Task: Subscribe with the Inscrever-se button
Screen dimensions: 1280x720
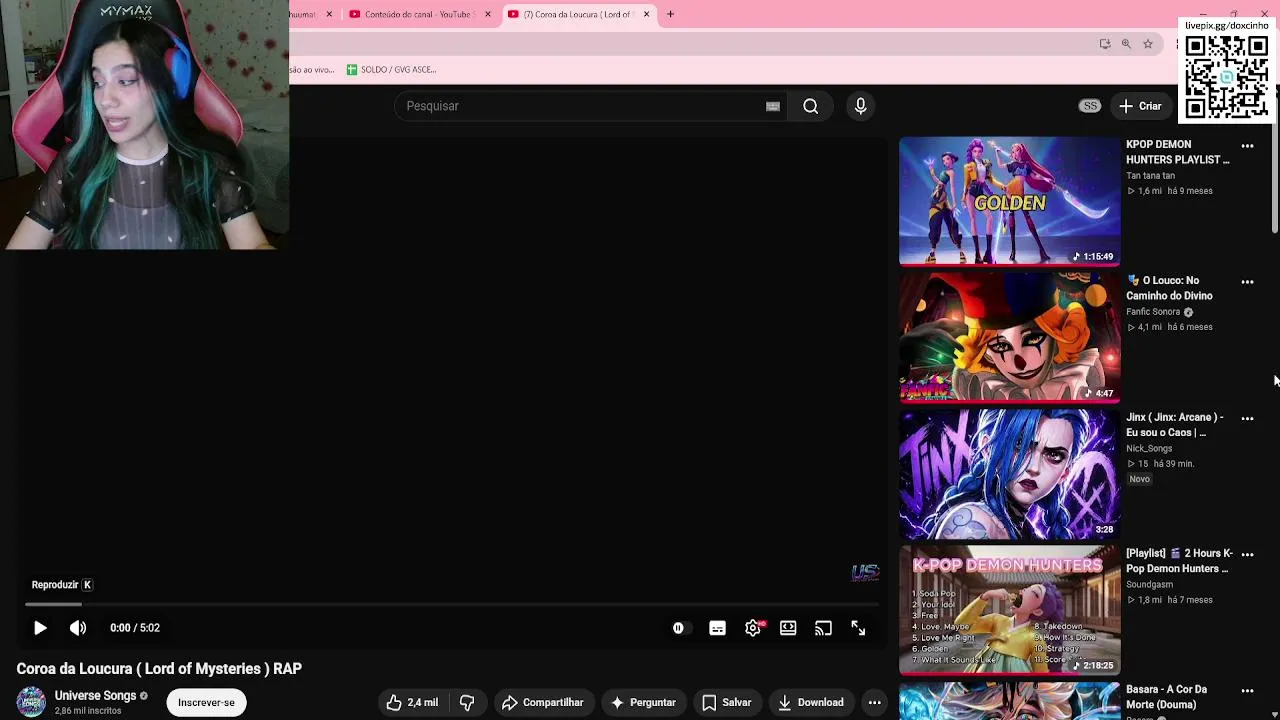Action: [x=206, y=702]
